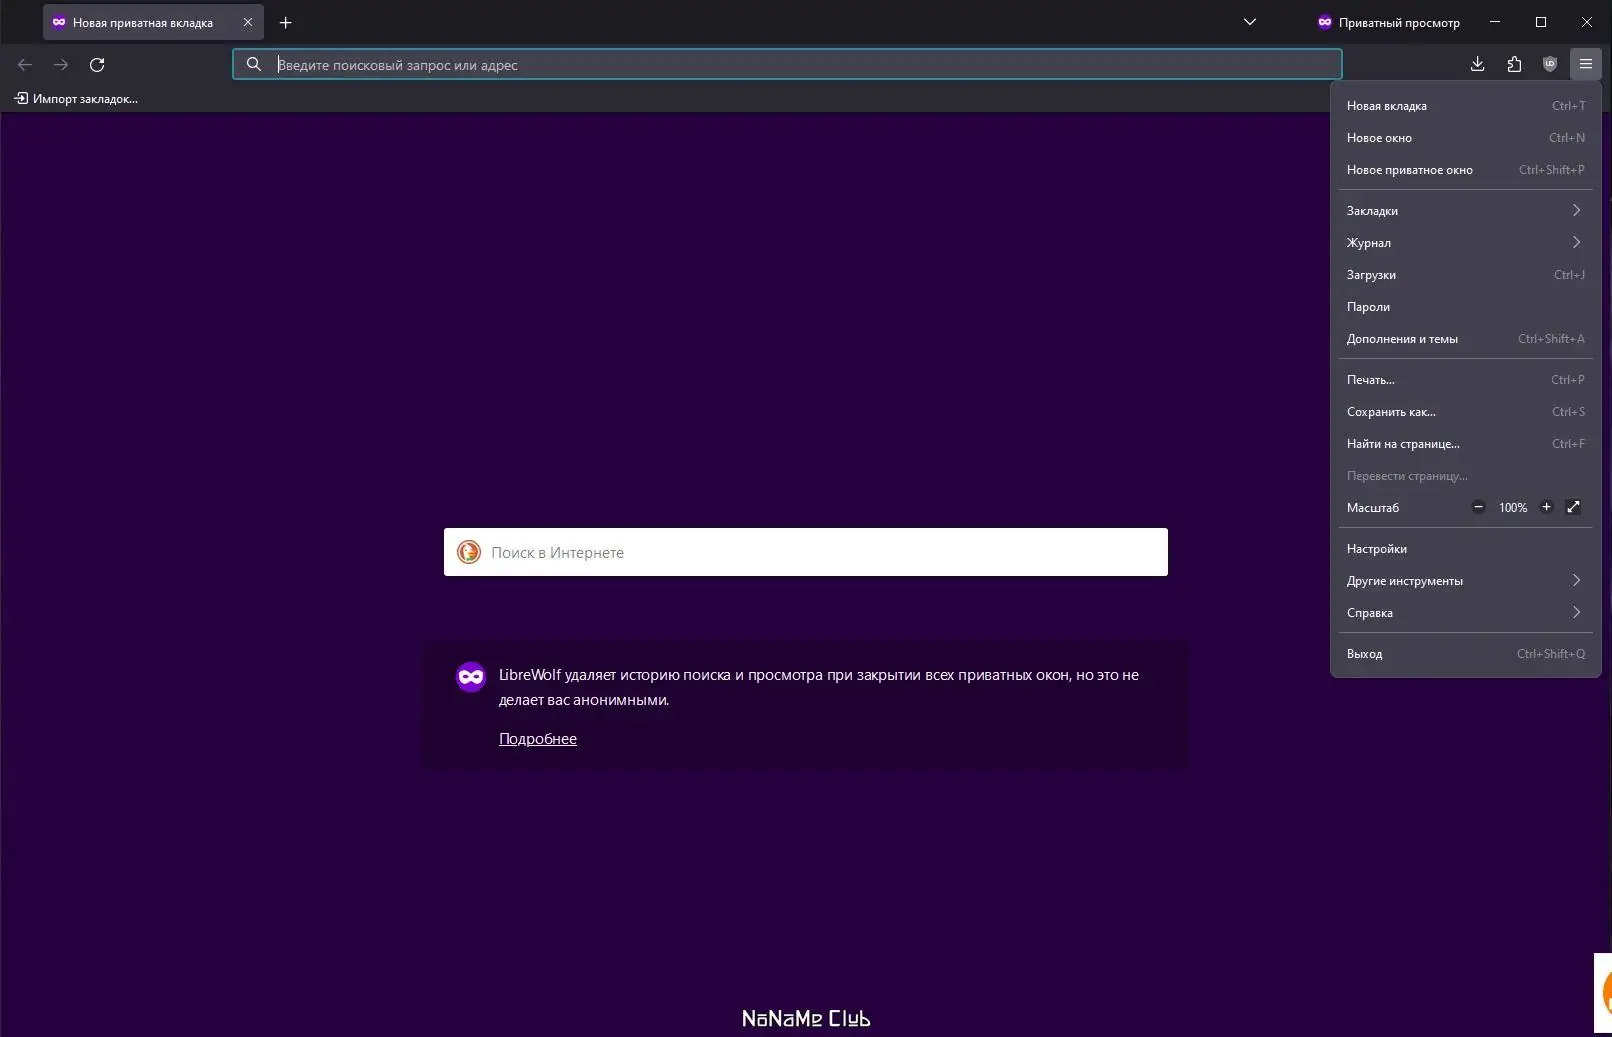Enter full screen via Масштаб arrows icon

(1573, 507)
